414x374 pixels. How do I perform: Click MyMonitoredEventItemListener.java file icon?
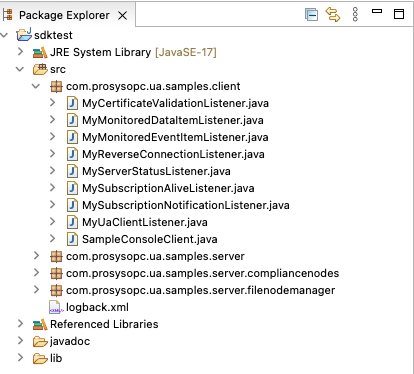[72, 137]
